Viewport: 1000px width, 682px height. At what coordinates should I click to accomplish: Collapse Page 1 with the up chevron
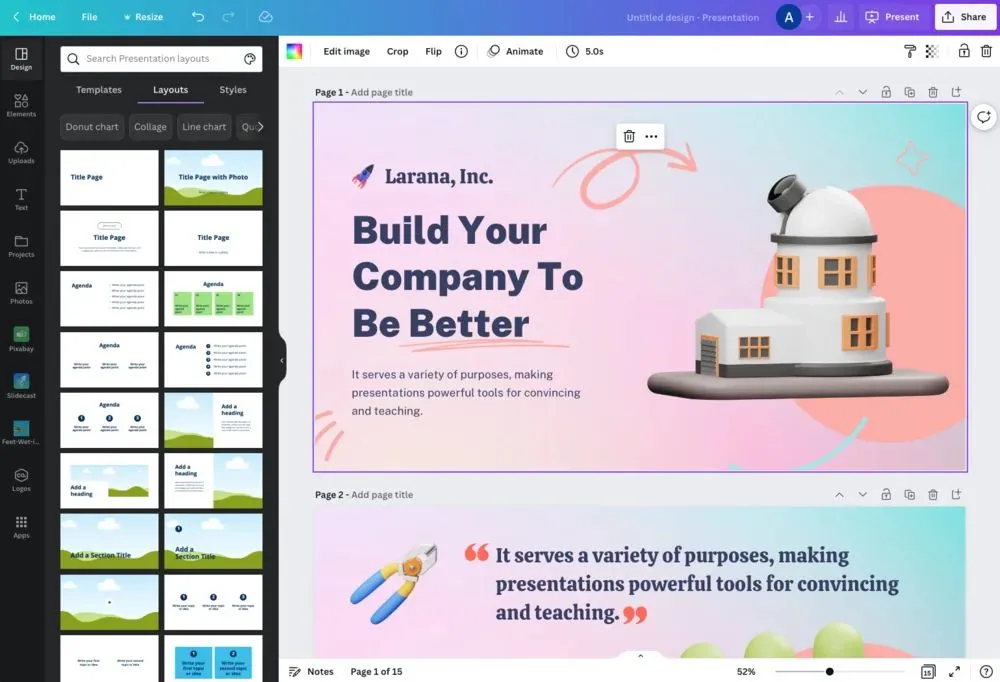click(839, 91)
